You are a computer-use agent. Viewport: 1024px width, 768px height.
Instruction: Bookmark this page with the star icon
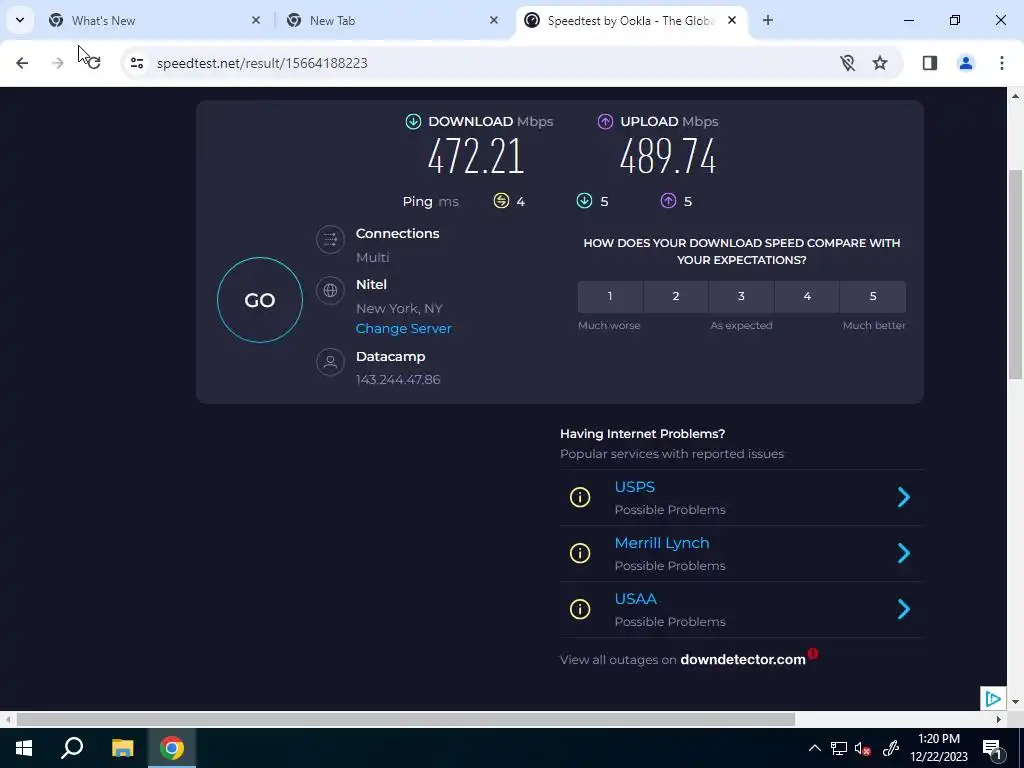(880, 63)
